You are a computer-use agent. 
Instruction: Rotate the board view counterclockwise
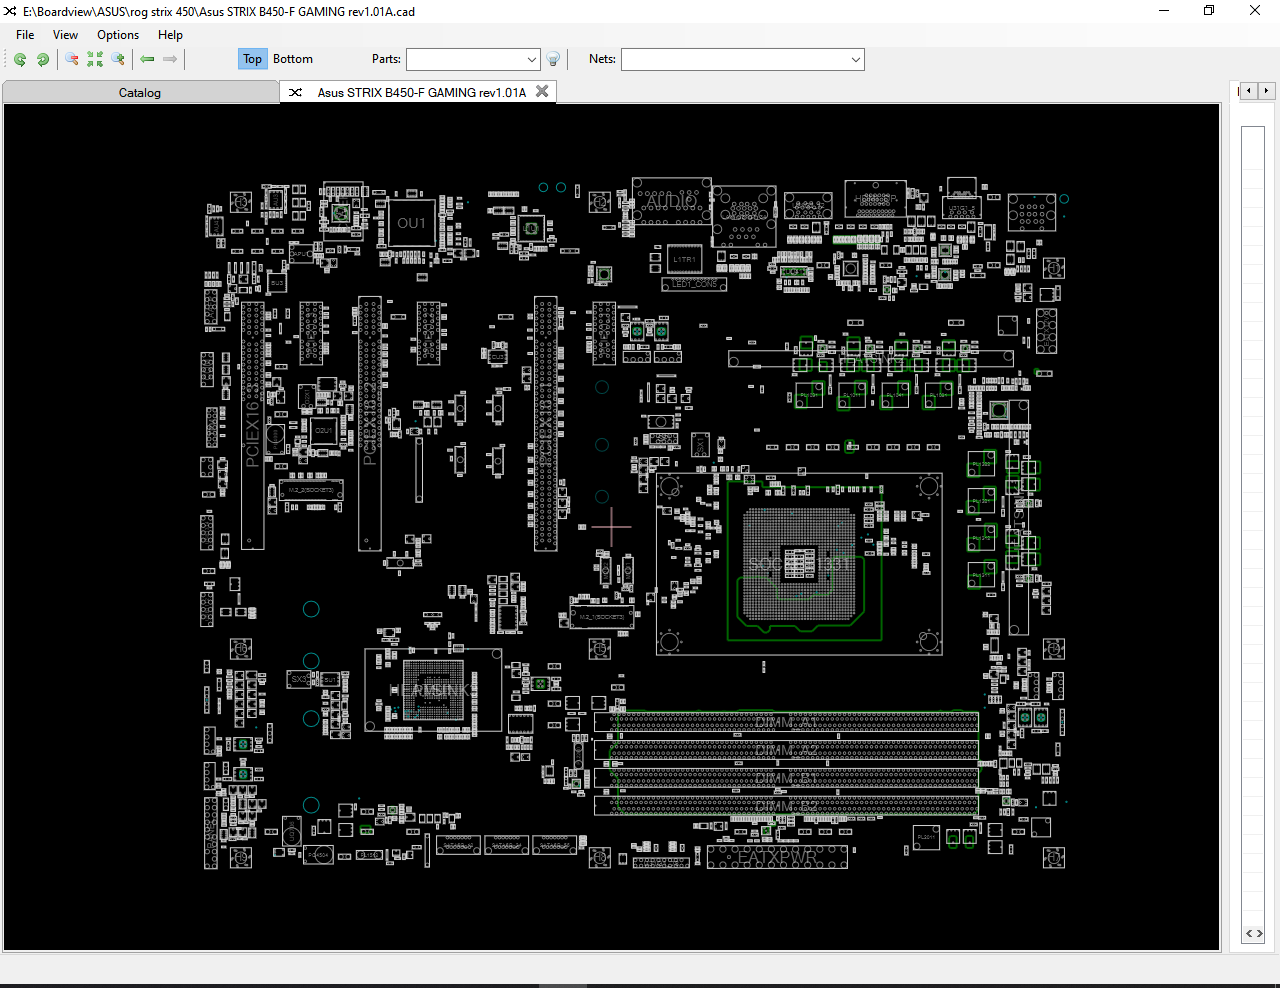[20, 60]
